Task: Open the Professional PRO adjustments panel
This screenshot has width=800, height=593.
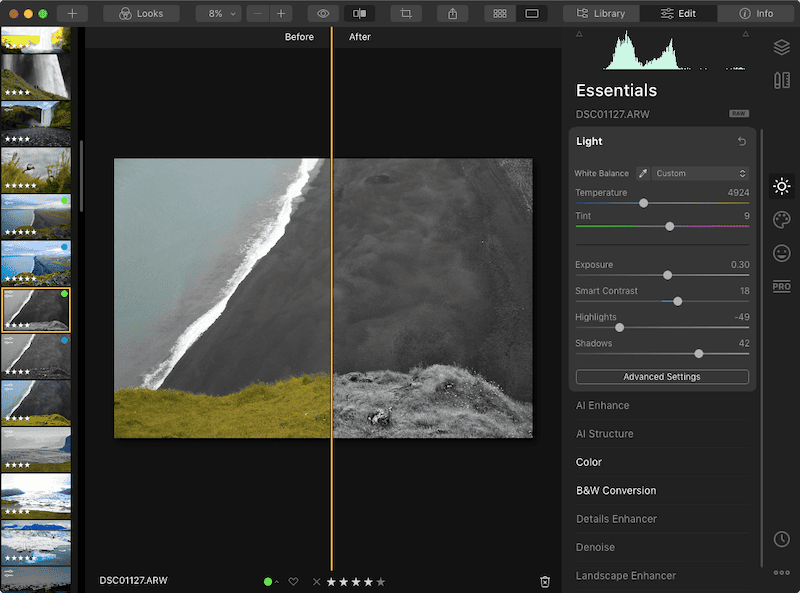Action: tap(780, 287)
